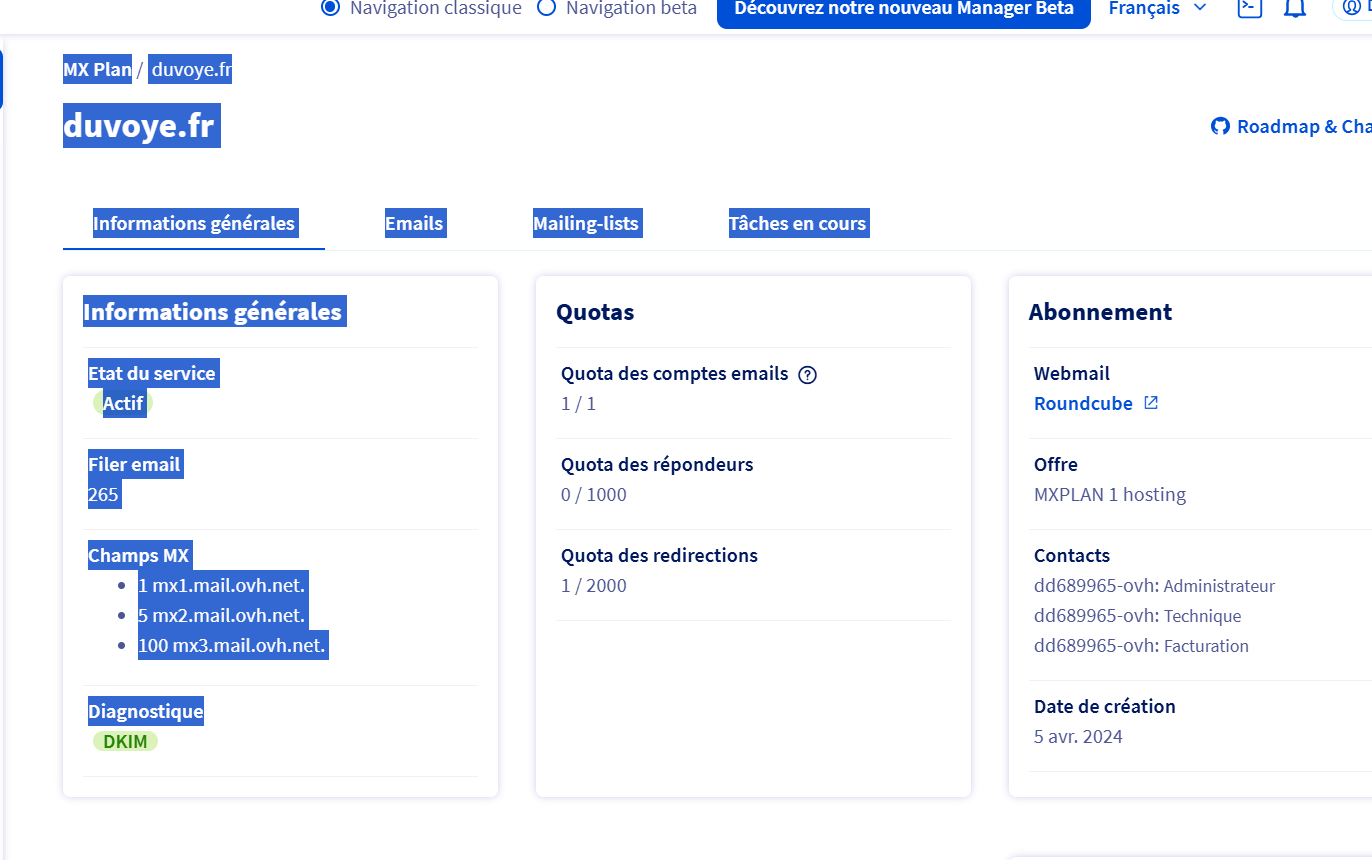Select the Navigation beta radio button
1372x860 pixels.
click(547, 8)
